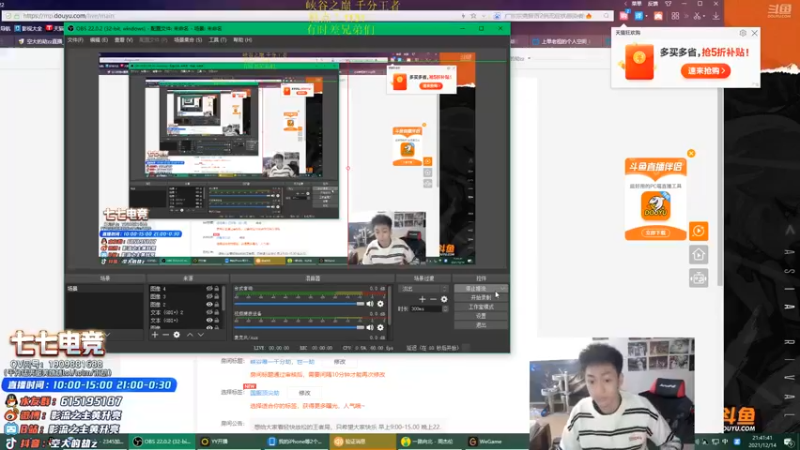800x450 pixels.
Task: Lock the 图像 3 source
Action: [217, 296]
